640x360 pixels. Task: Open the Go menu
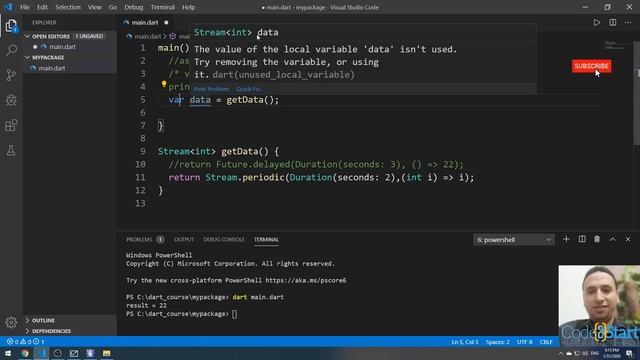(113, 7)
